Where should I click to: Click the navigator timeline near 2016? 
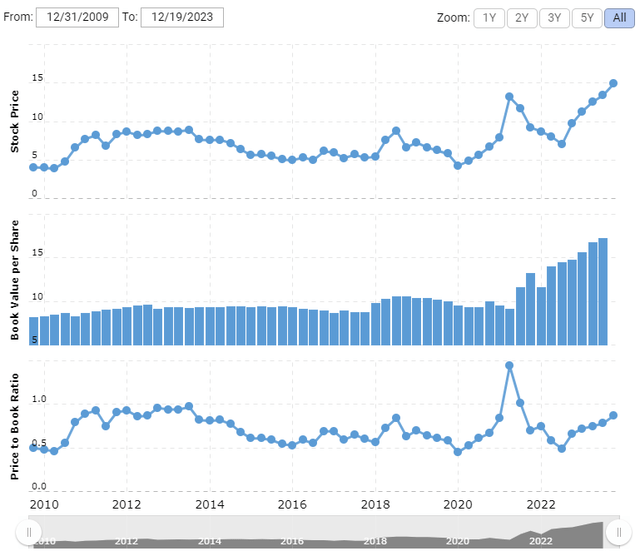click(x=292, y=541)
